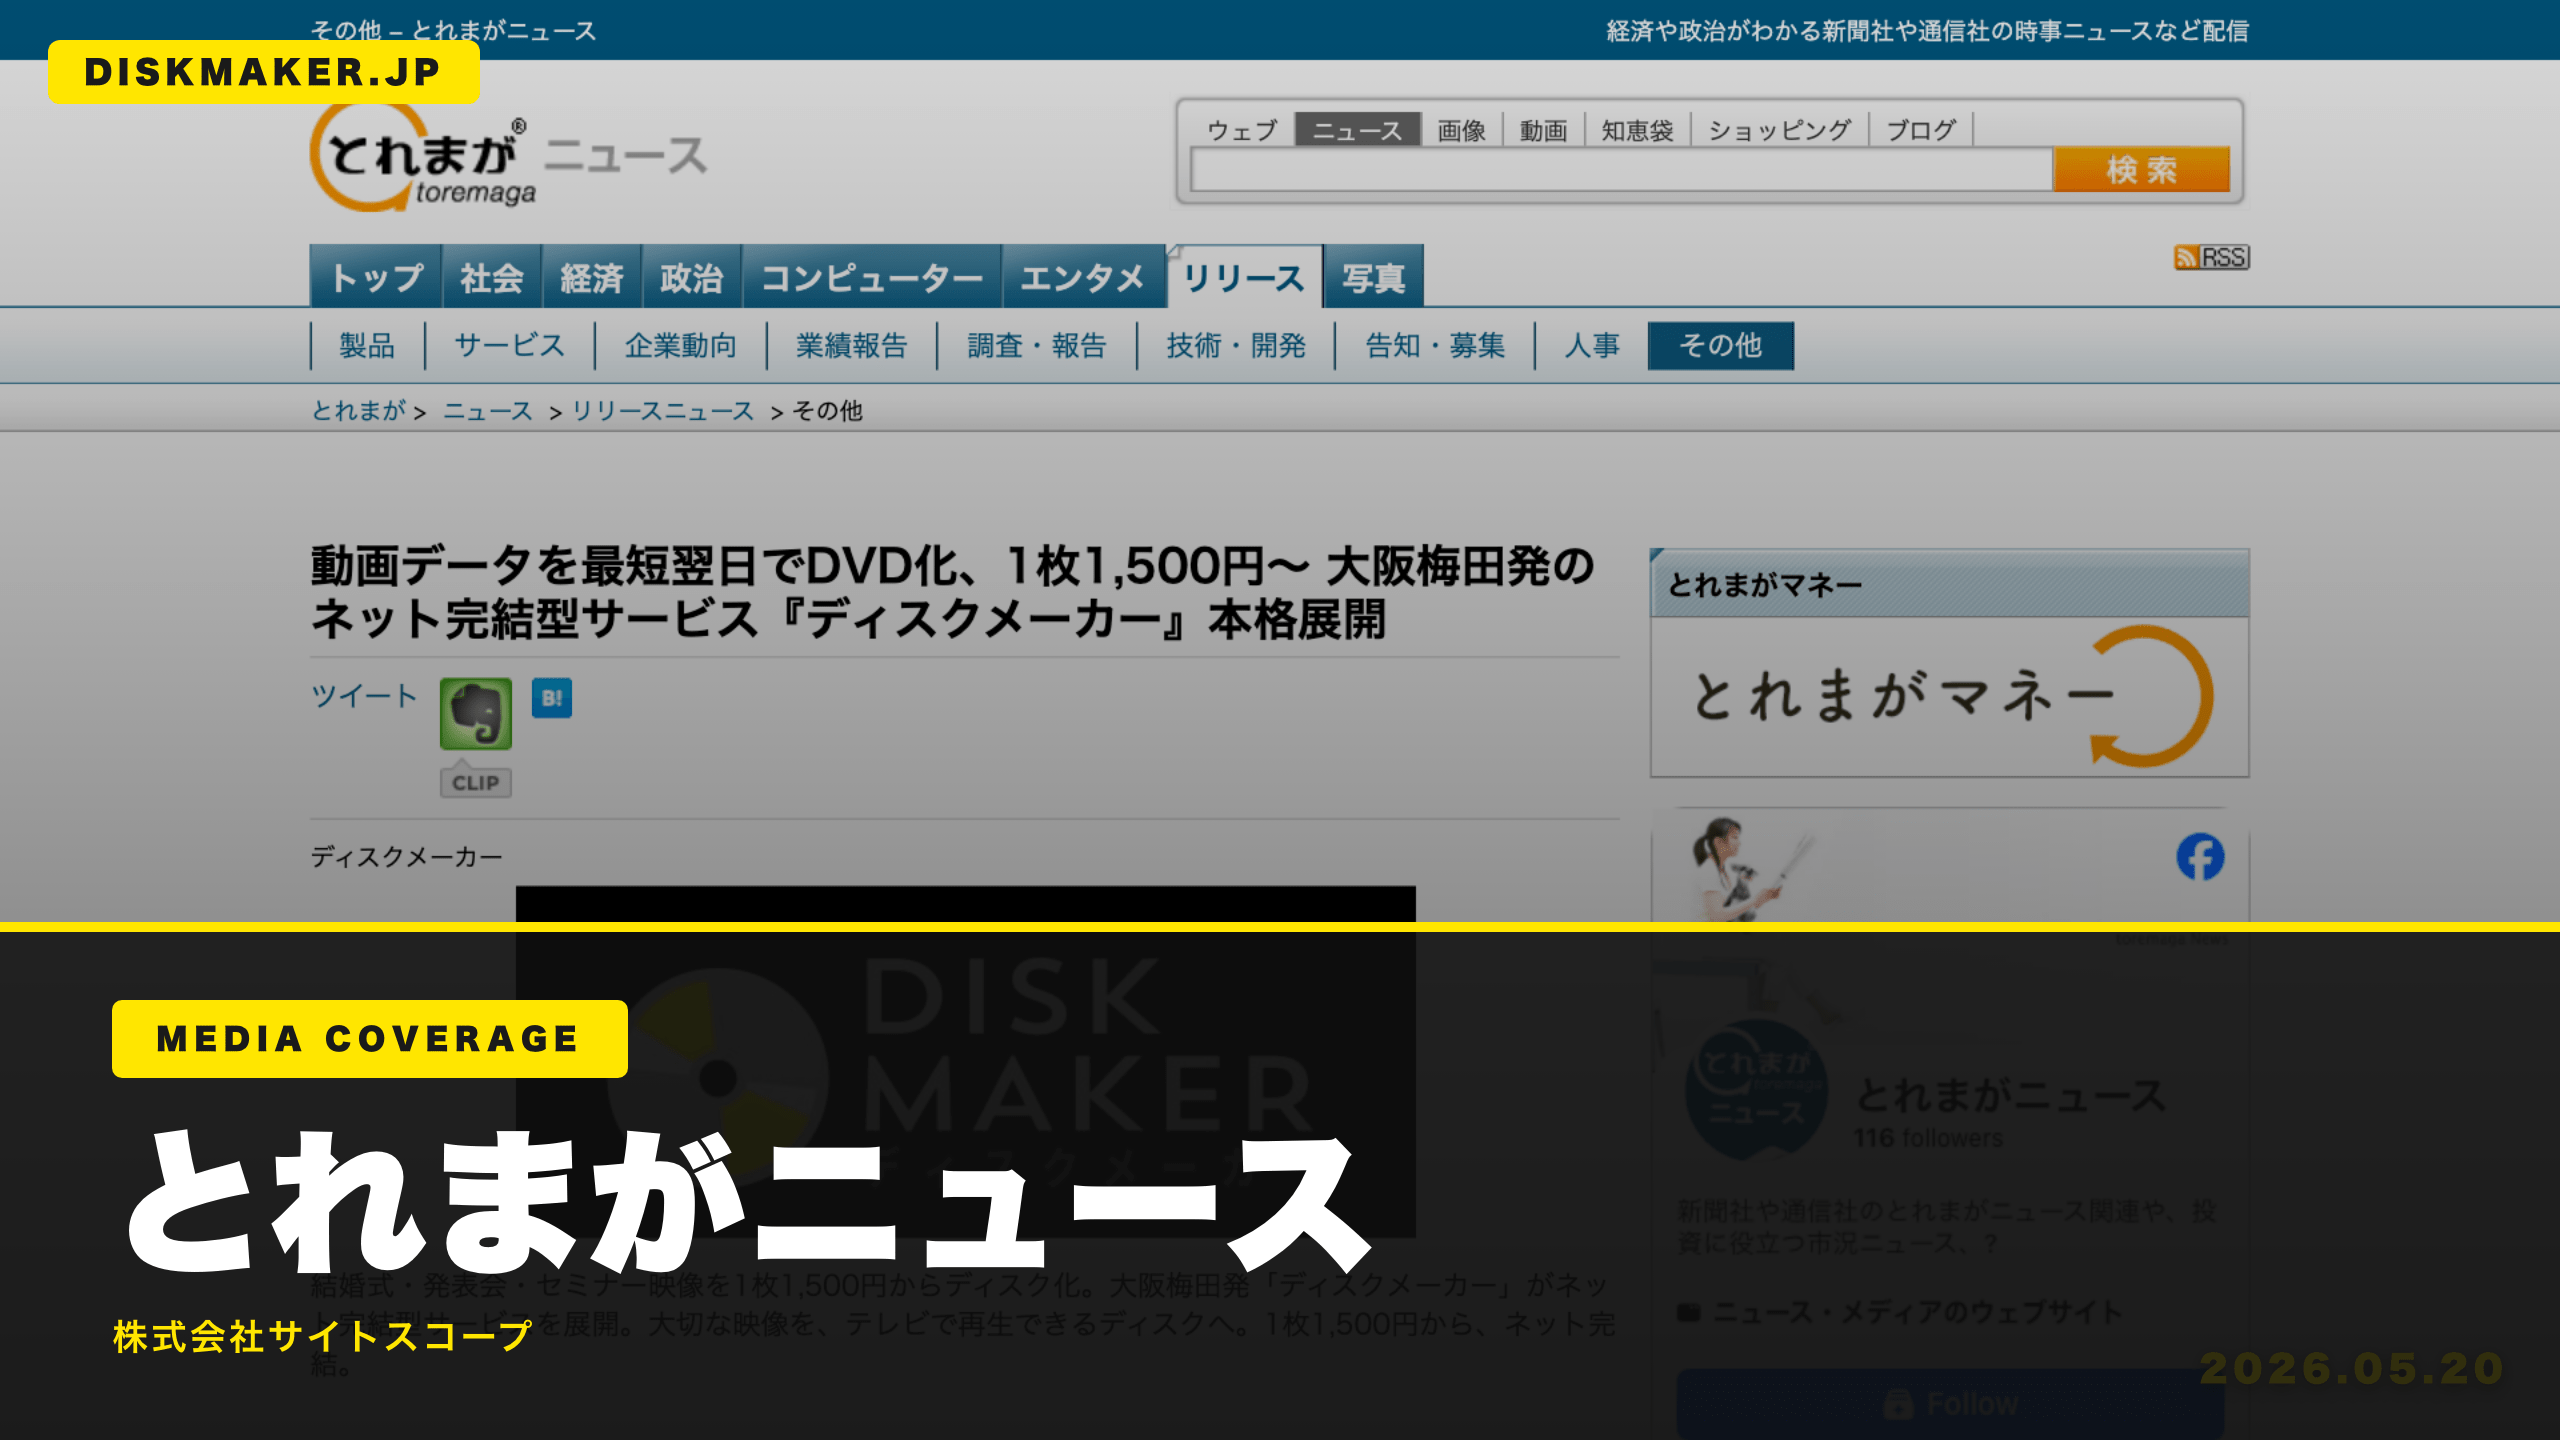Select the 知恵袋 search tab

coord(1638,131)
